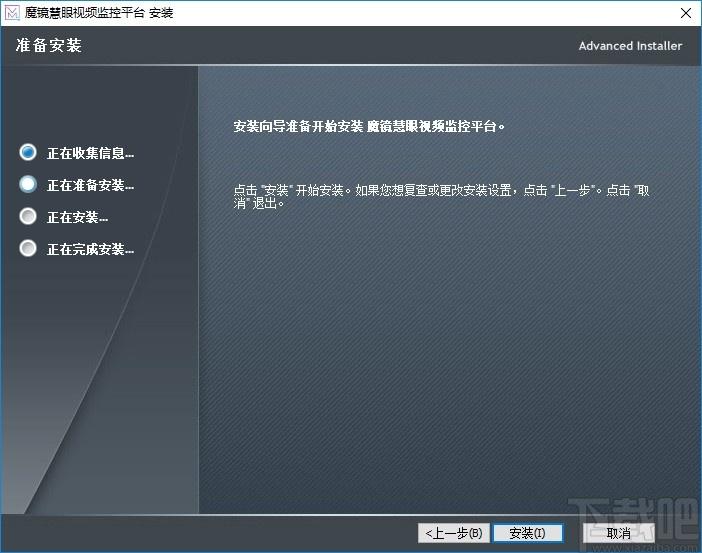Click the installer app icon in title bar

click(x=12, y=13)
